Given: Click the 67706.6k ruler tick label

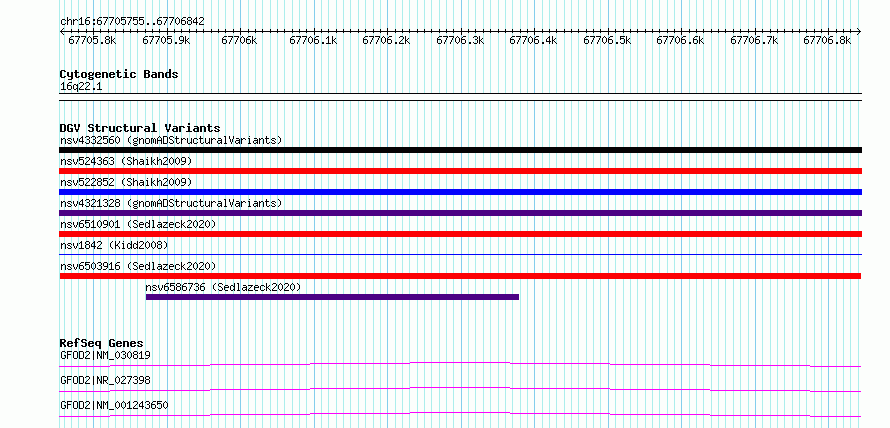Looking at the screenshot, I should point(680,40).
